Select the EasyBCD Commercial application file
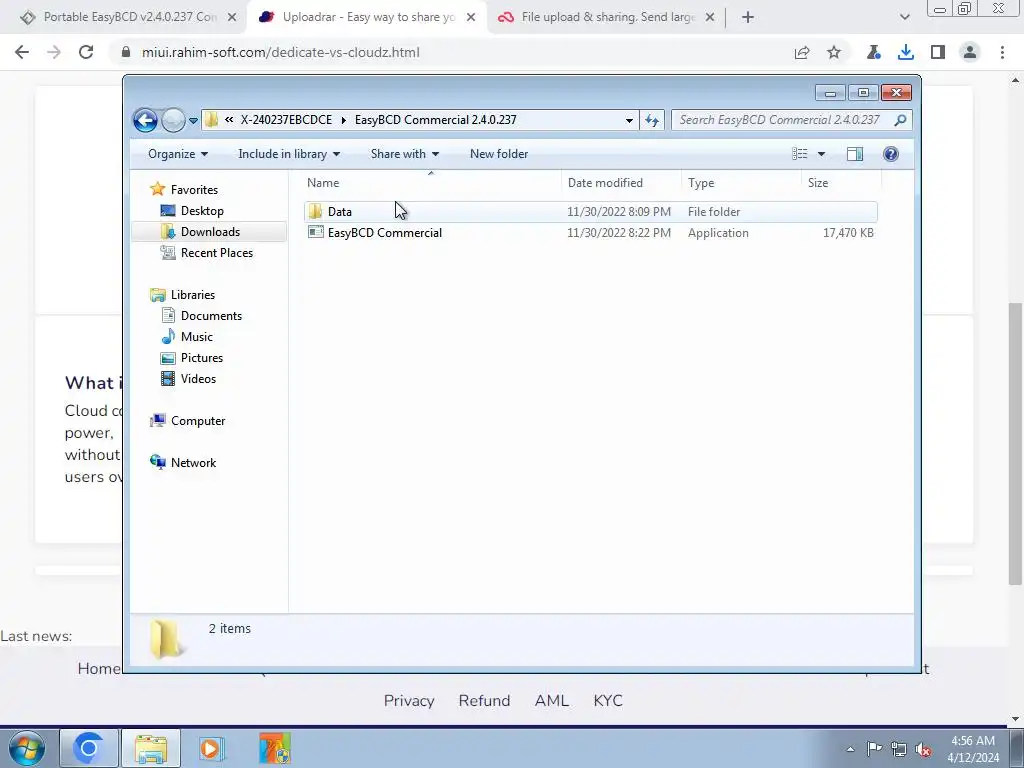 coord(590,233)
